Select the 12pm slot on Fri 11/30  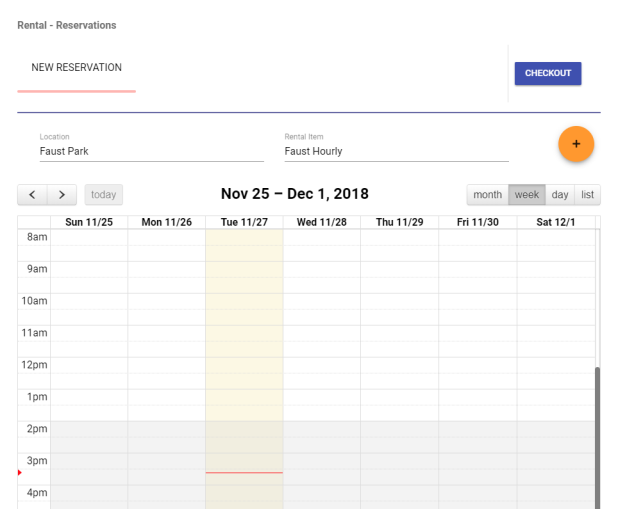coord(477,365)
